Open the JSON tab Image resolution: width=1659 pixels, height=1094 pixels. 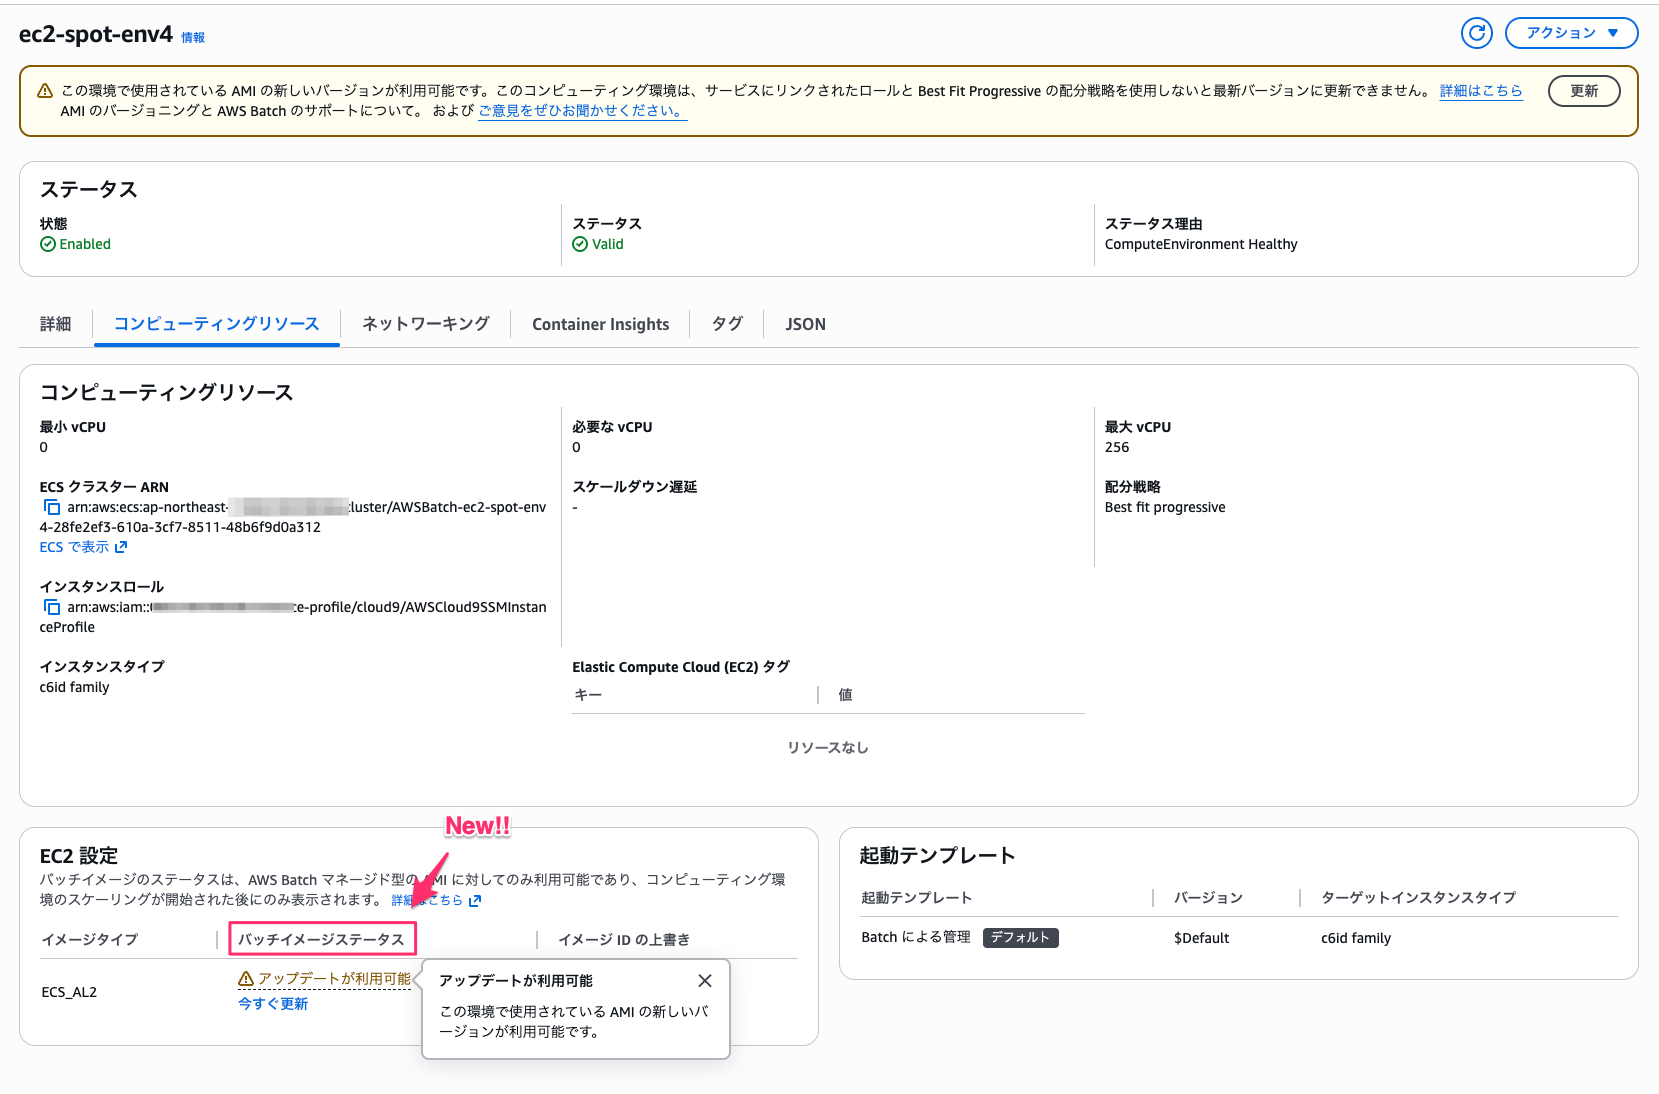(805, 323)
